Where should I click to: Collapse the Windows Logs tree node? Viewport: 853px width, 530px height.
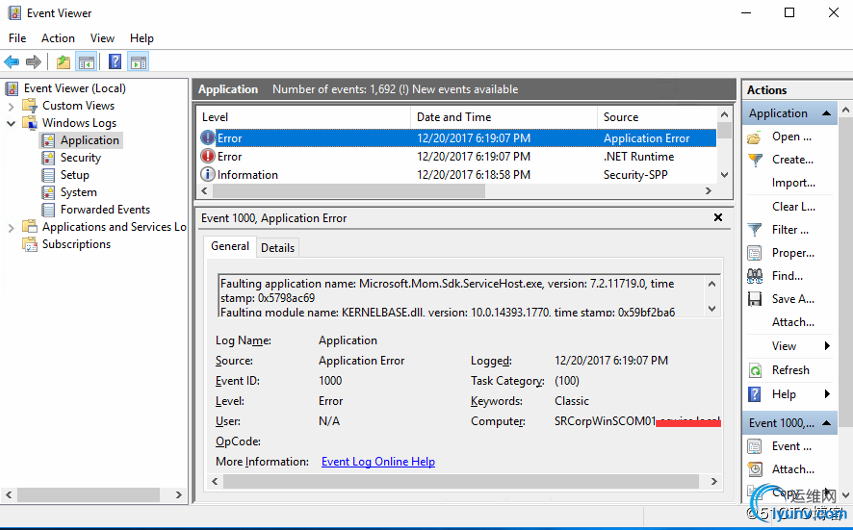point(11,123)
